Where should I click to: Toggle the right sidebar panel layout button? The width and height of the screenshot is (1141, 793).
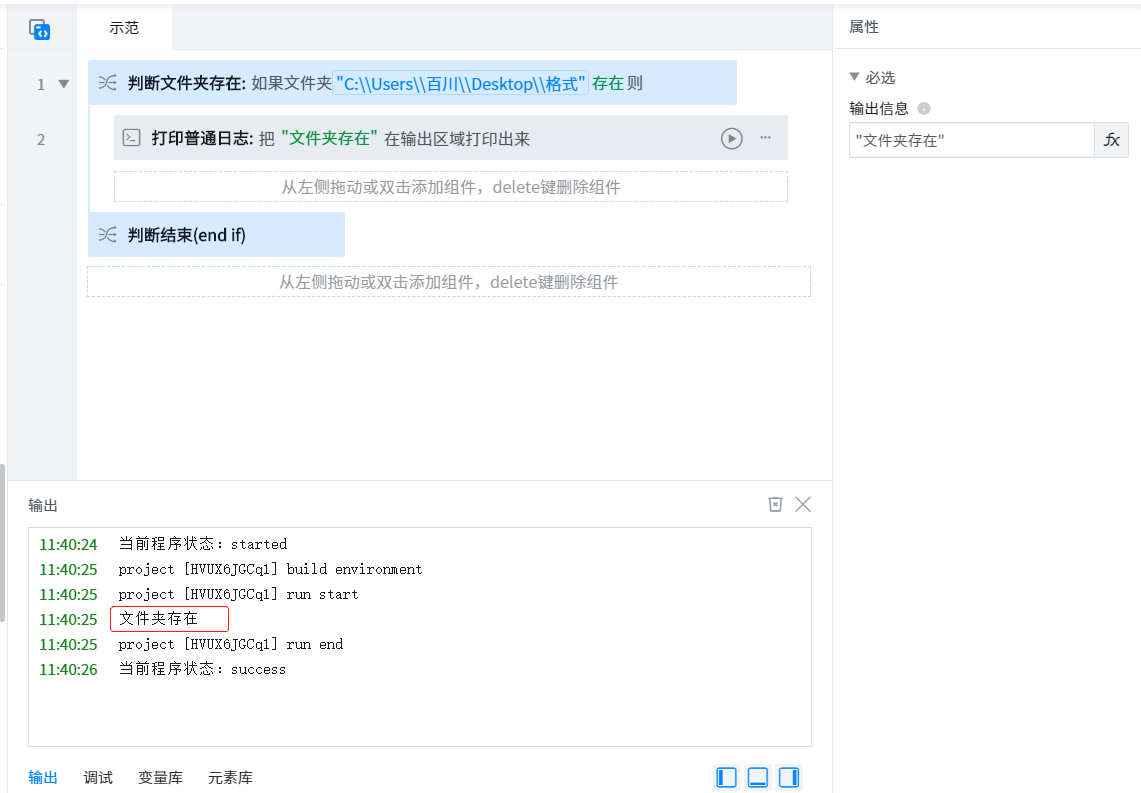click(x=789, y=777)
